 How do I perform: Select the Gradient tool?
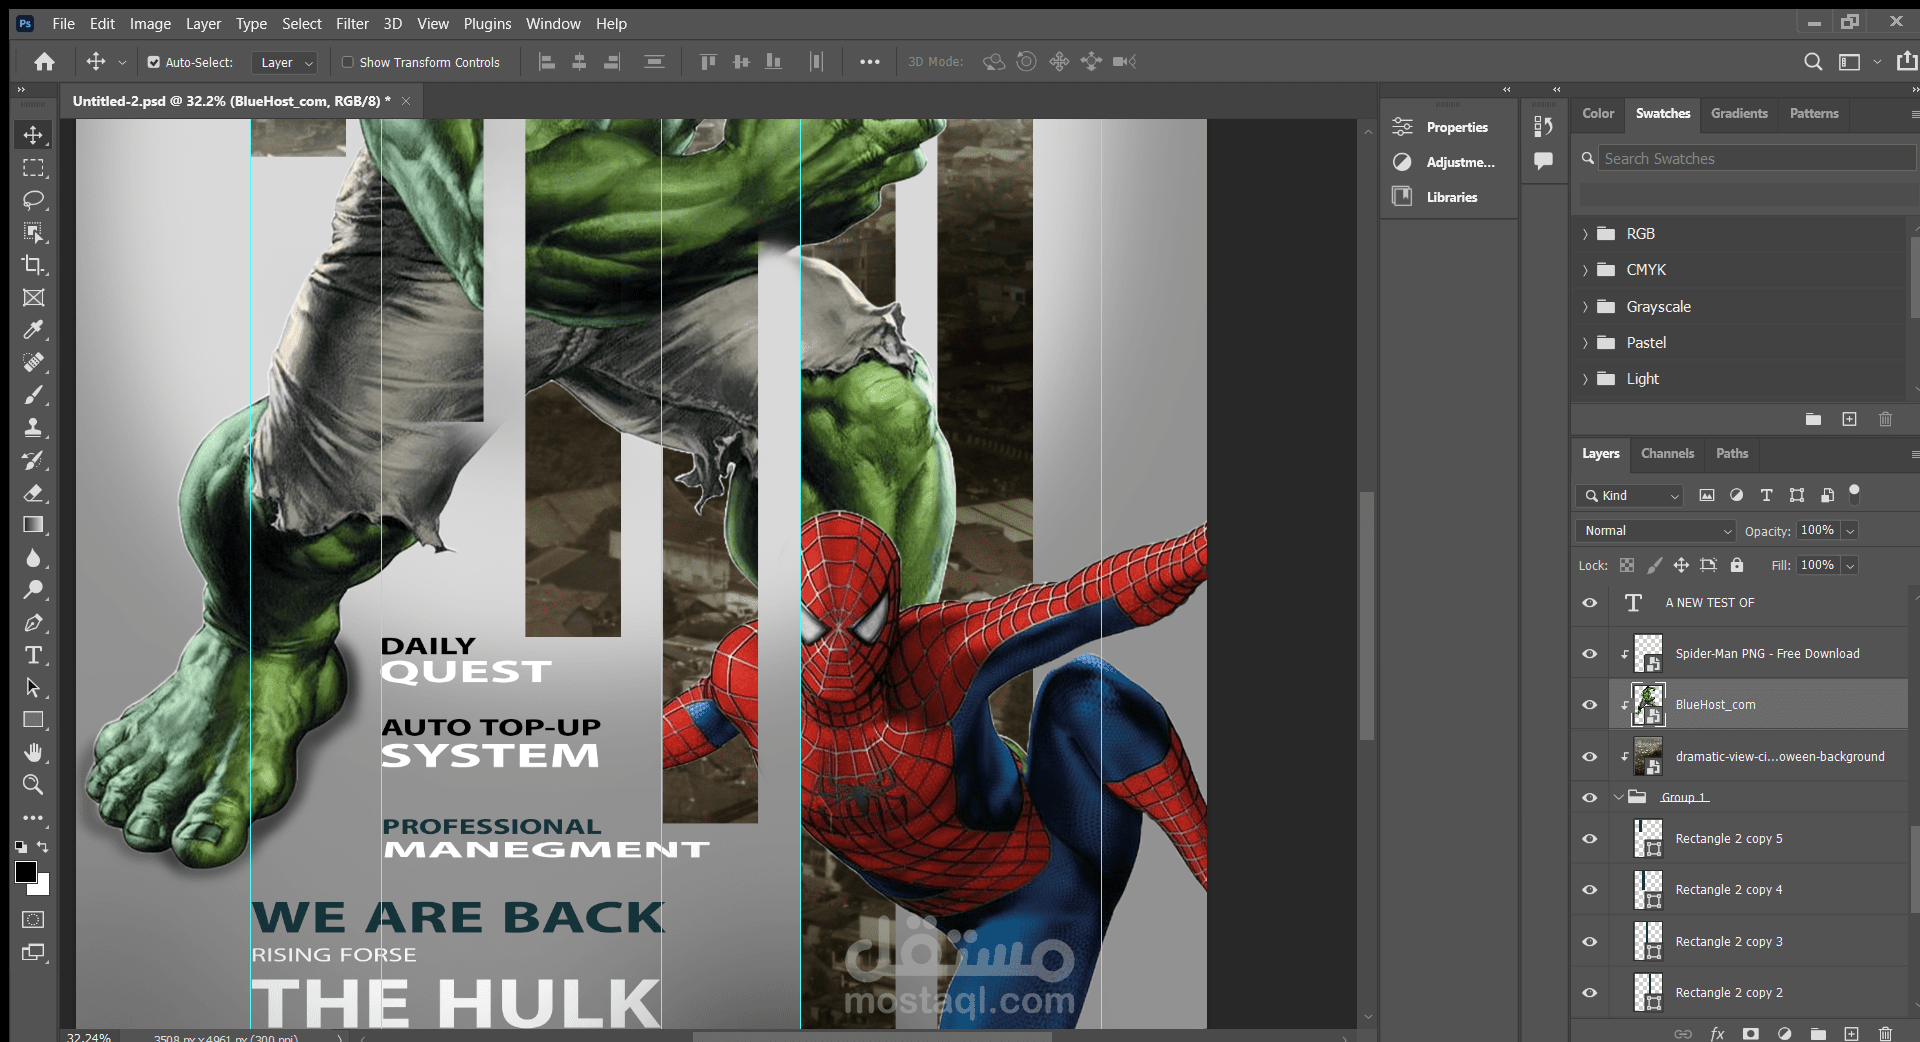coord(33,525)
